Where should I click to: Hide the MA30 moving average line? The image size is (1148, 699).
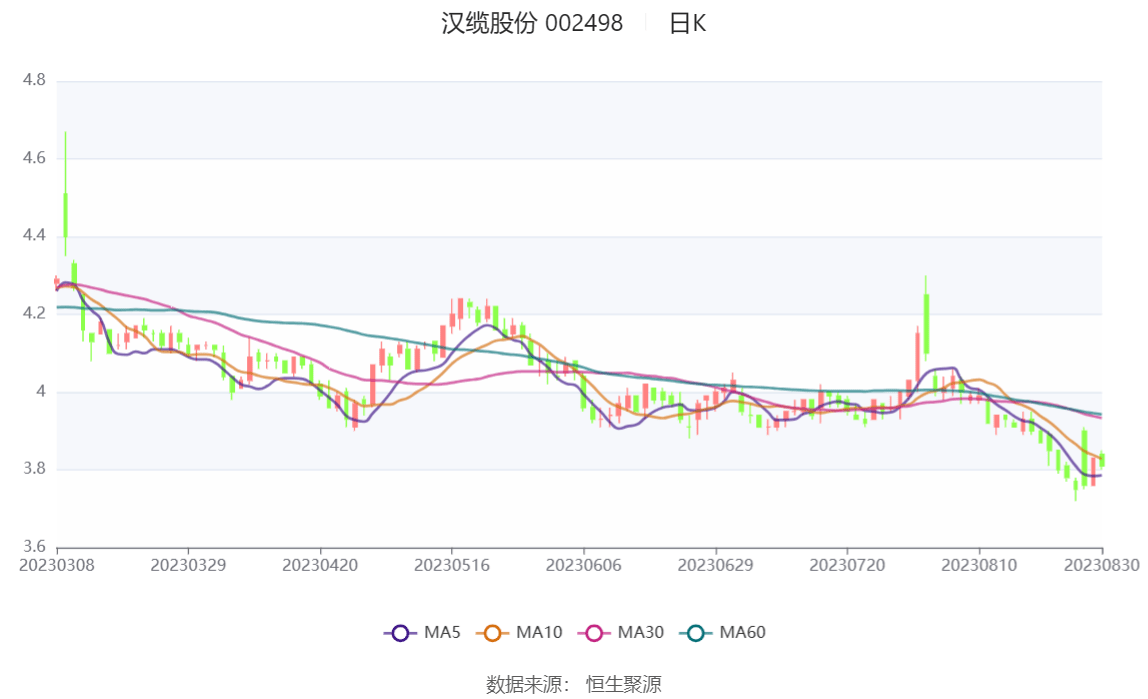tap(623, 632)
